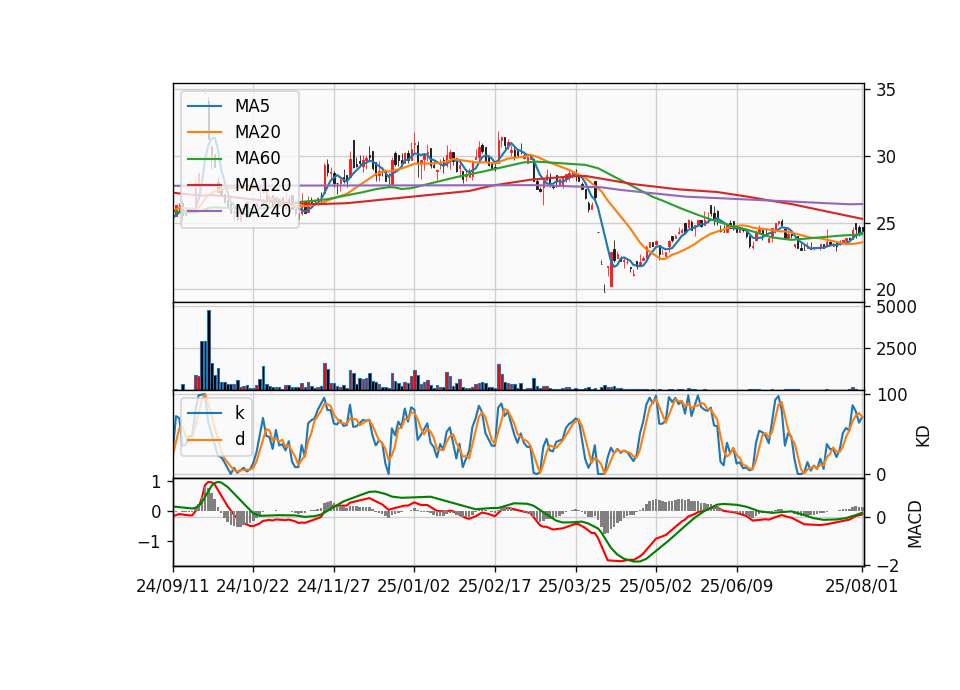Click the volume axis value 2500
This screenshot has width=960, height=690.
(896, 349)
